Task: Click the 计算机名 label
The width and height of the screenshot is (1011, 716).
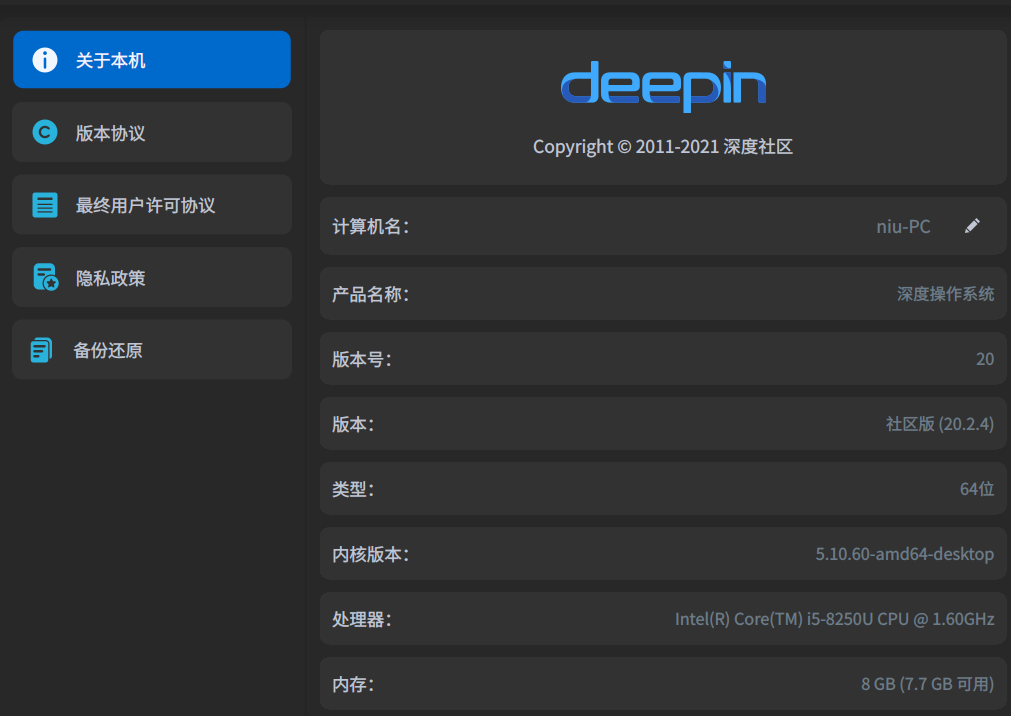Action: (370, 226)
